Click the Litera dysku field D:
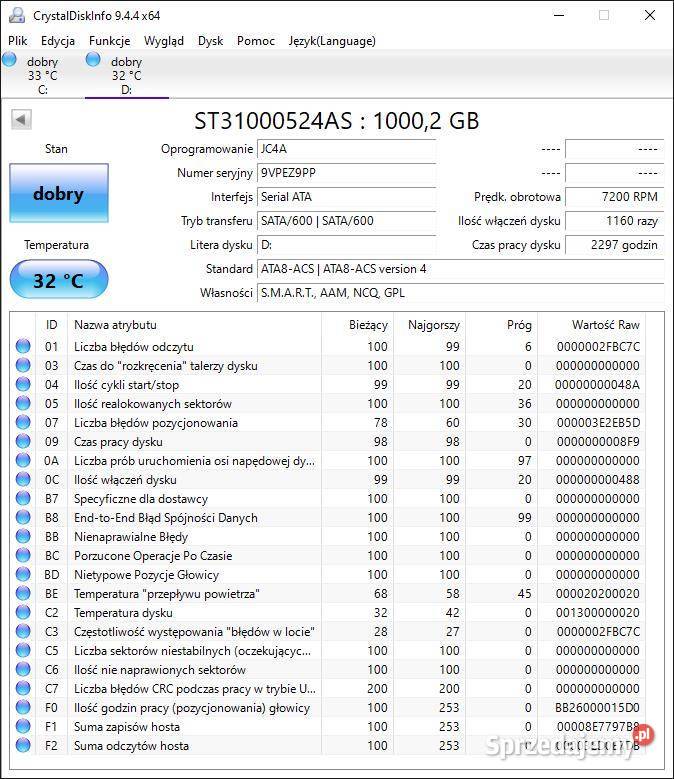This screenshot has height=779, width=674. click(347, 245)
